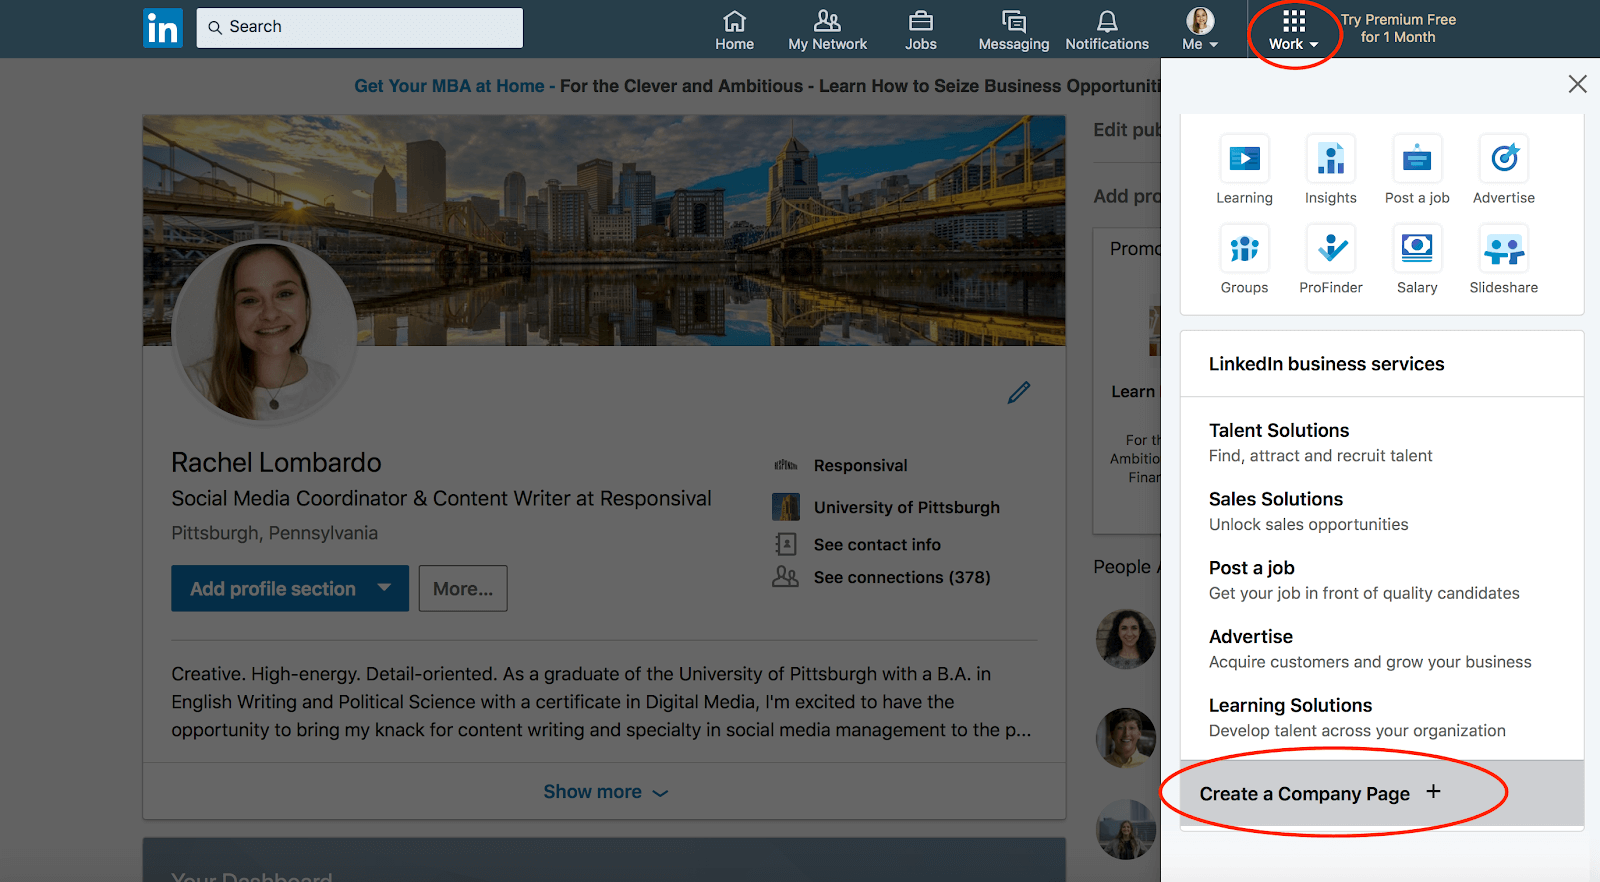Click Rachel Lombardo profile photo

(264, 331)
